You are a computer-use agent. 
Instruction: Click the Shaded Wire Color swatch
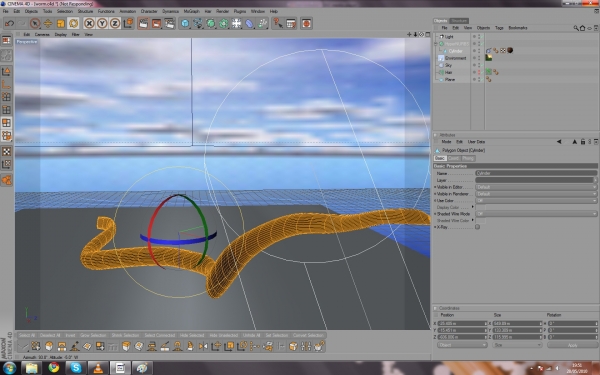pos(480,221)
